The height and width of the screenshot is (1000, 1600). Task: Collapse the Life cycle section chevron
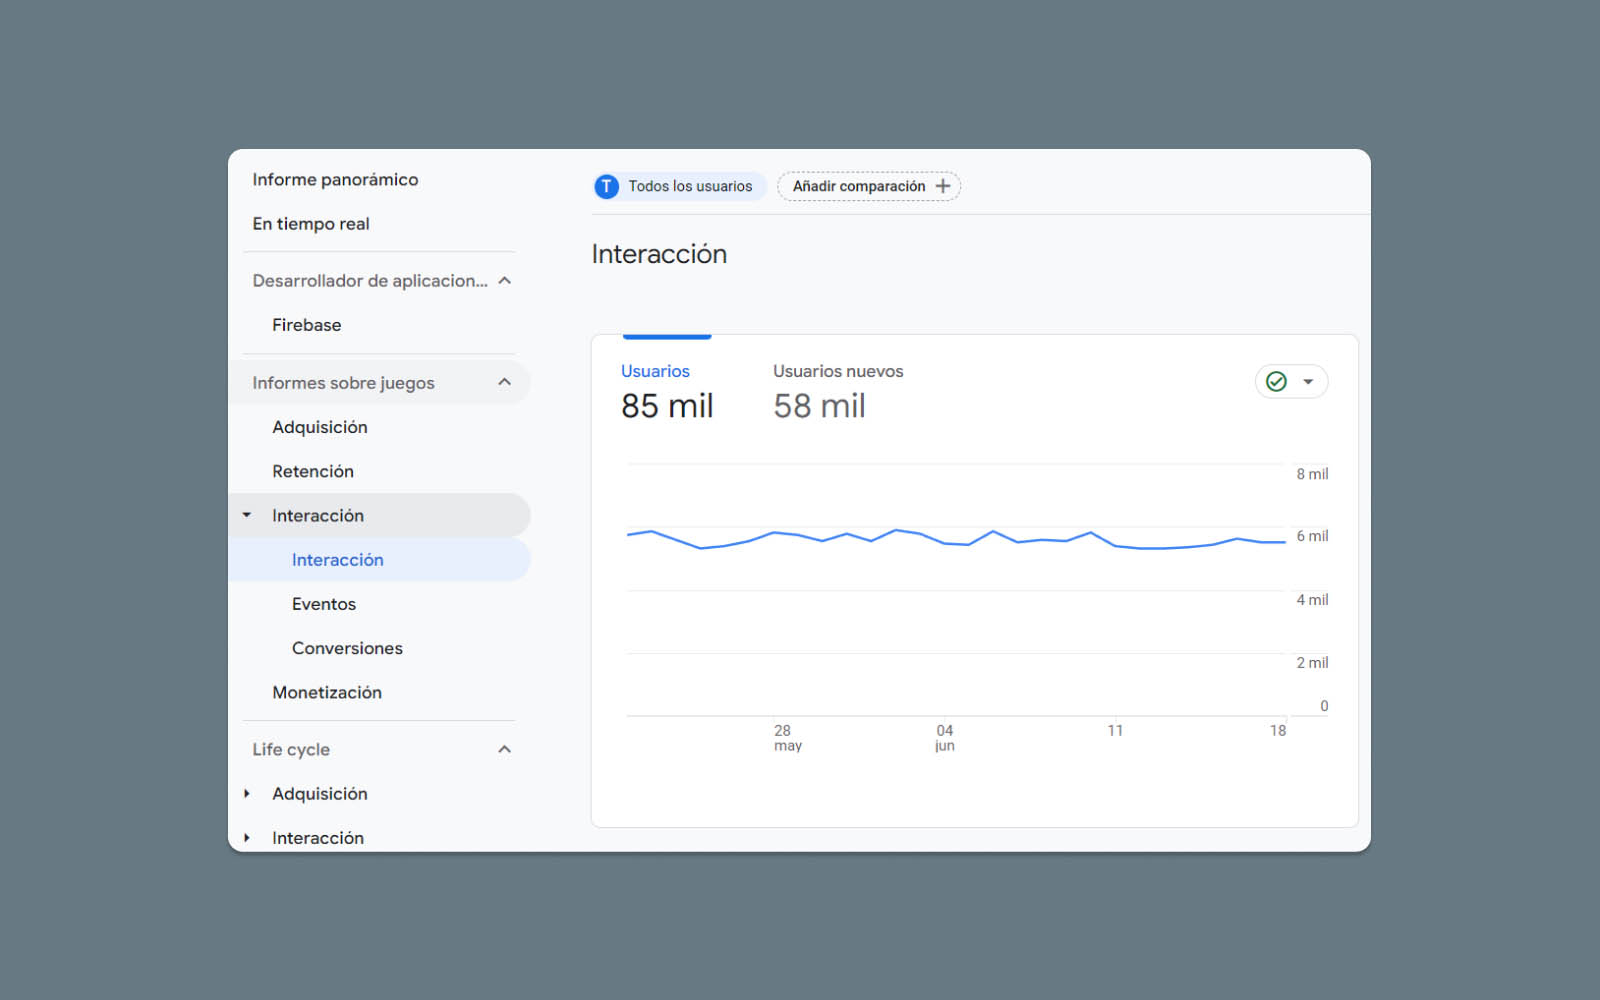[505, 749]
